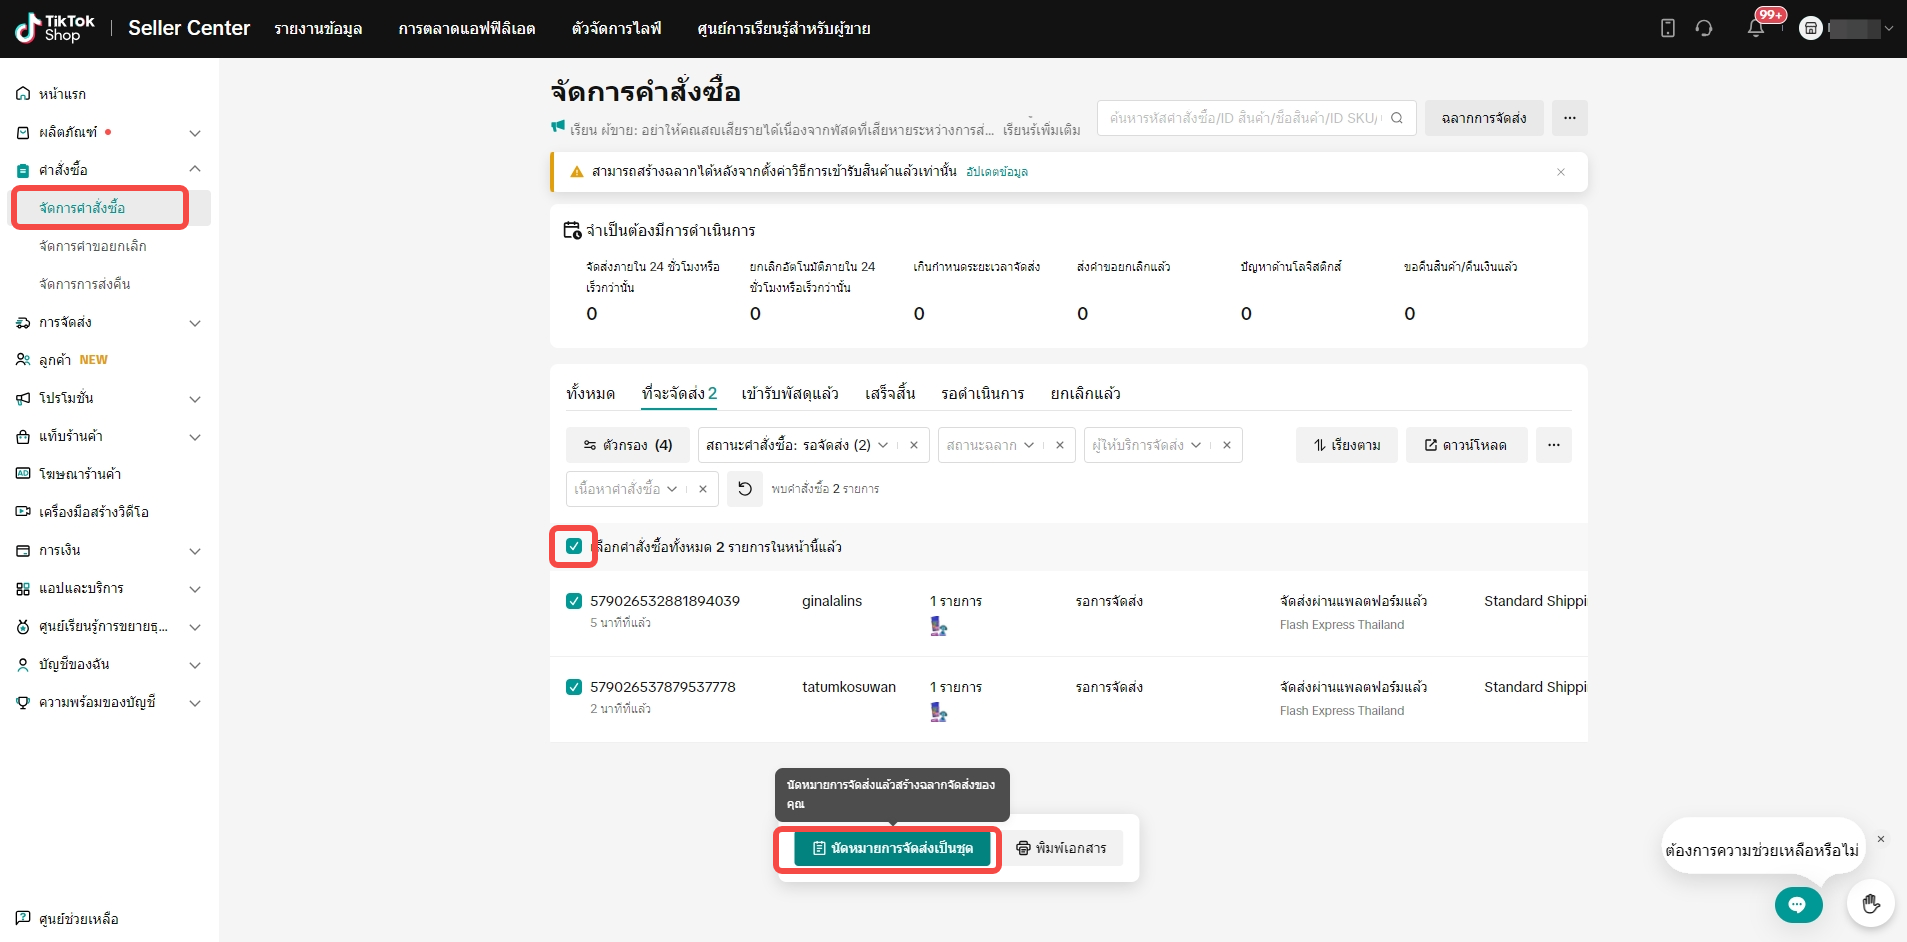Viewport: 1907px width, 942px height.
Task: Switch to รอดำเนินการ tab
Action: [982, 394]
